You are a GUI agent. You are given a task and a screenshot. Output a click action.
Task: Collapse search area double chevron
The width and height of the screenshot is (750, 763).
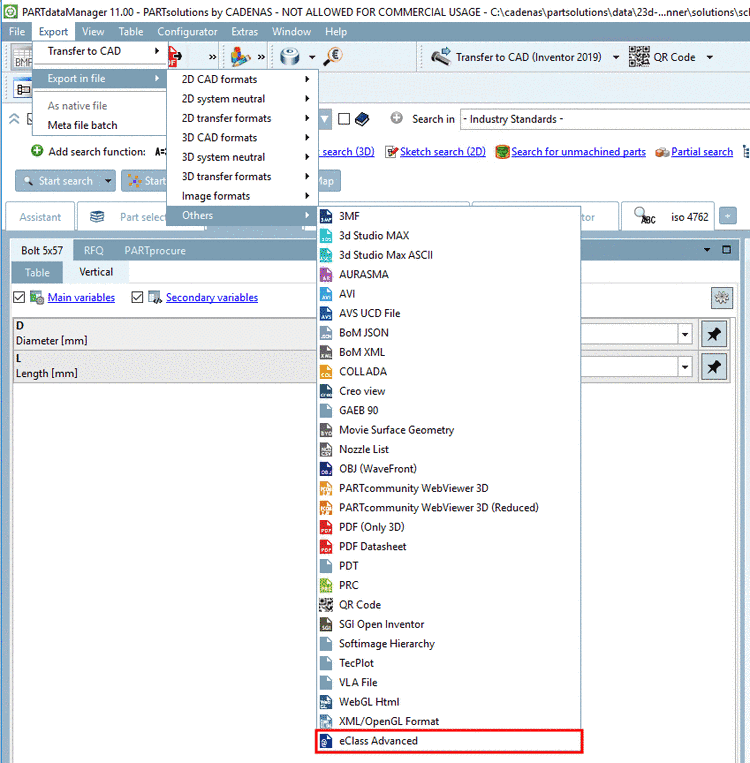click(x=14, y=118)
